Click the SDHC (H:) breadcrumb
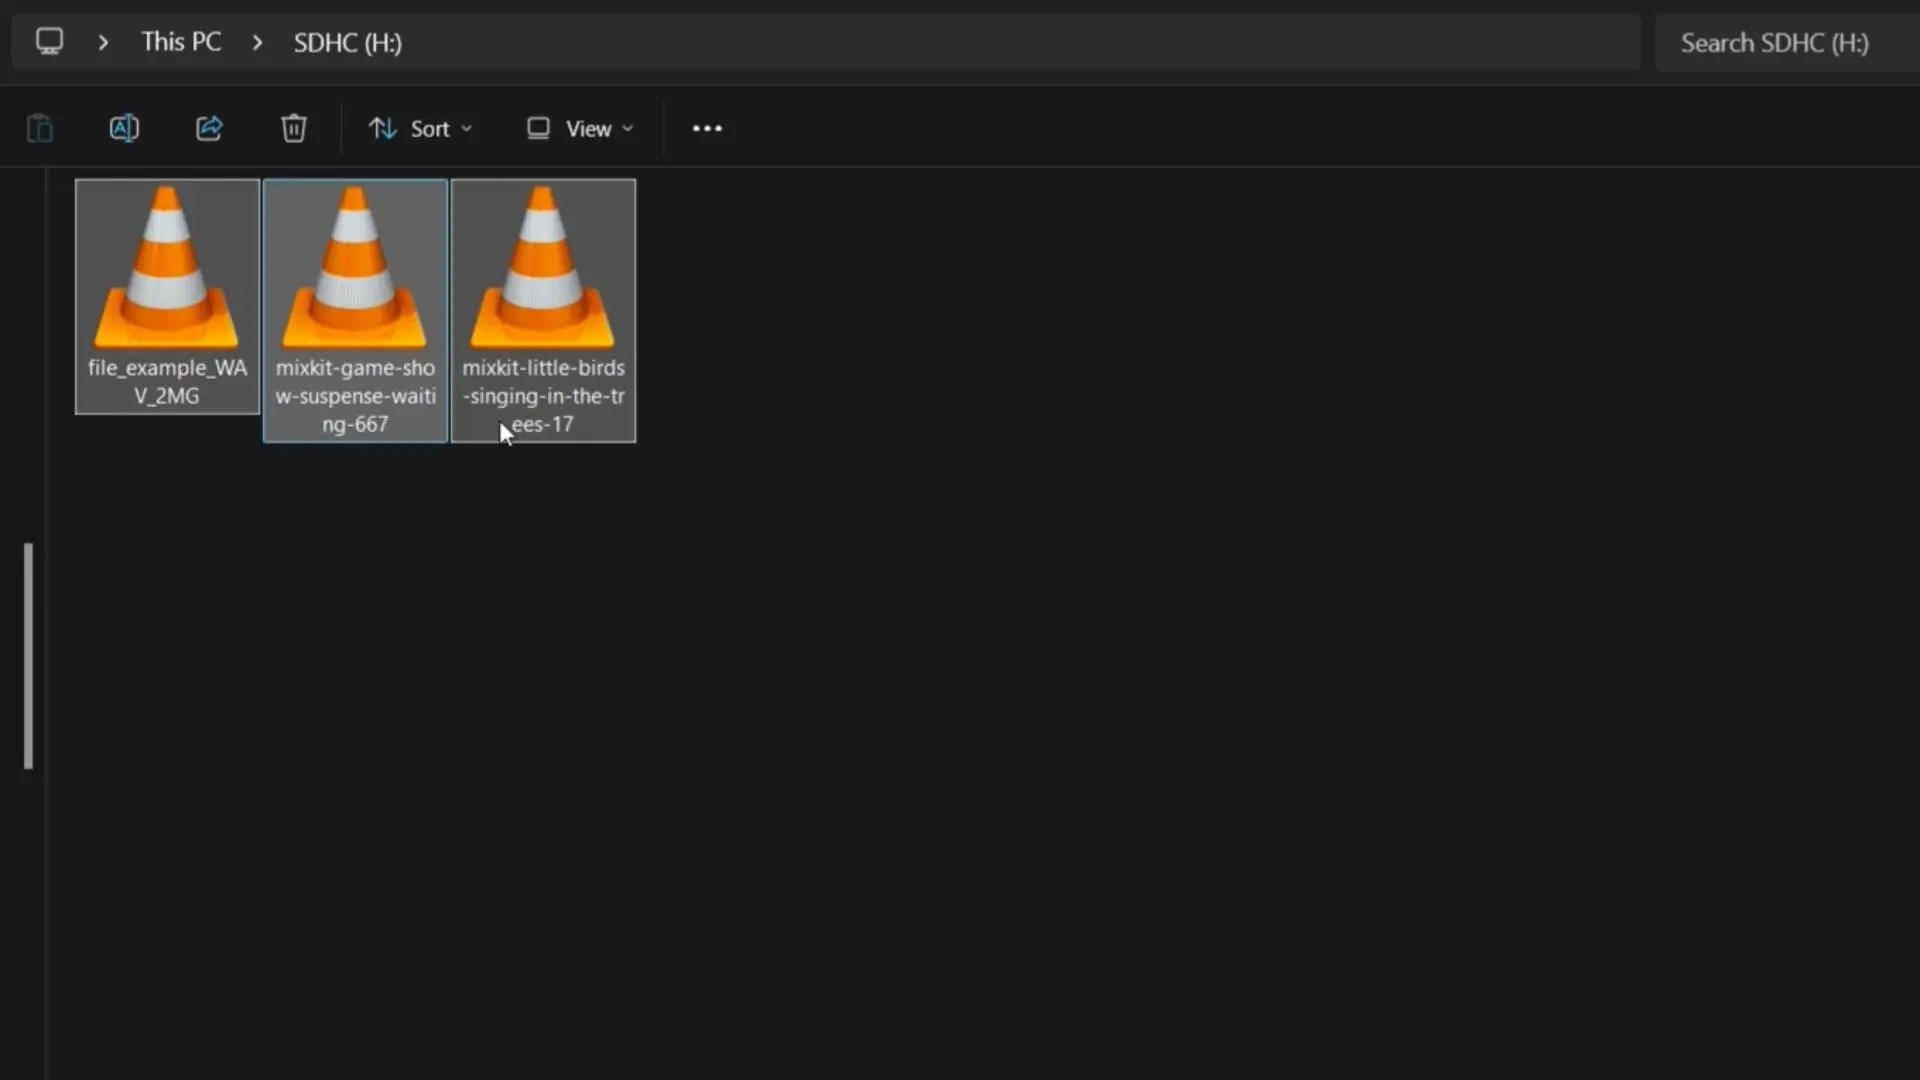The image size is (1920, 1080). 347,43
